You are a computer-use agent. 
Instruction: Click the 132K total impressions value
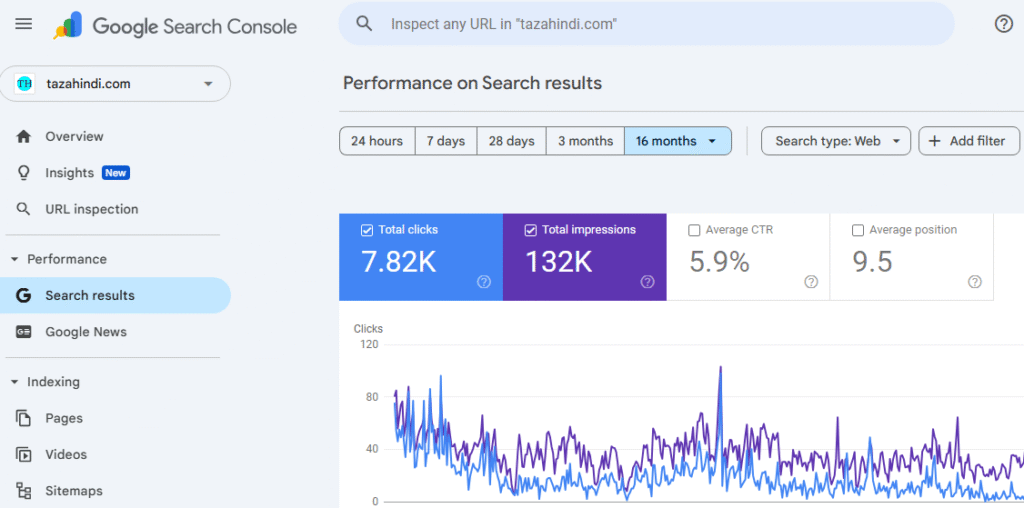click(x=558, y=262)
